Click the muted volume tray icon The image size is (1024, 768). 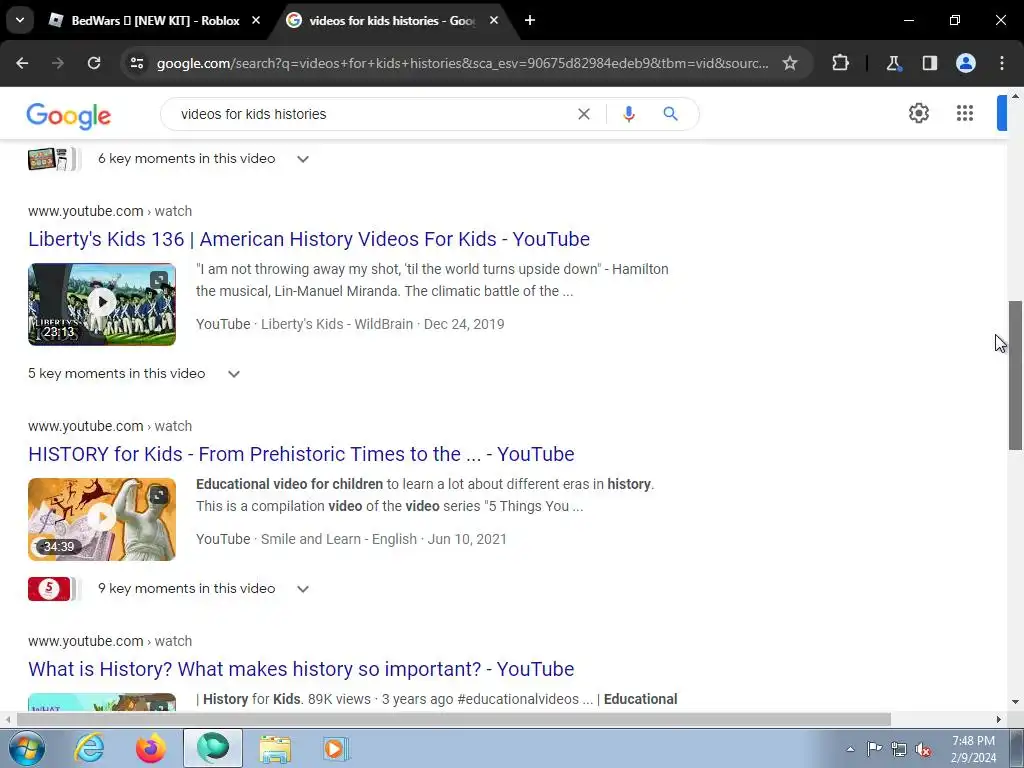(923, 749)
